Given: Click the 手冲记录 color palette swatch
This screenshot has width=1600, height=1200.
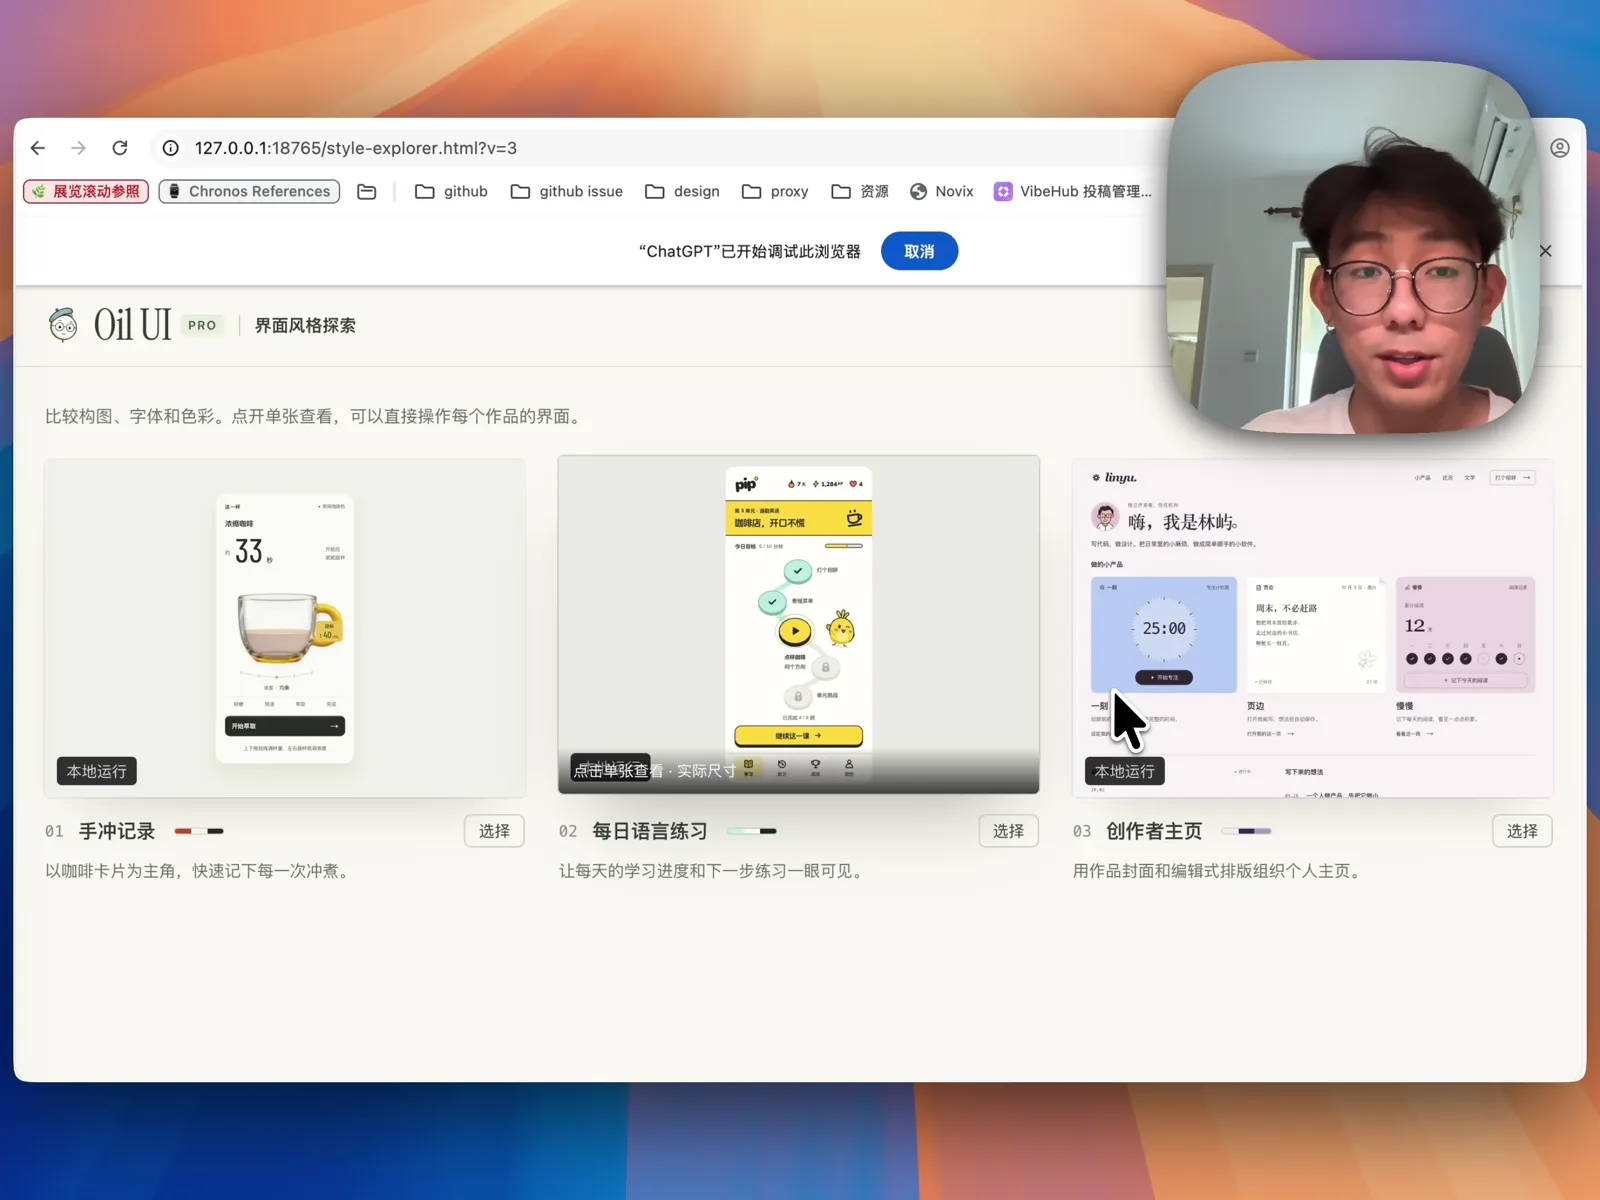Looking at the screenshot, I should coord(199,831).
